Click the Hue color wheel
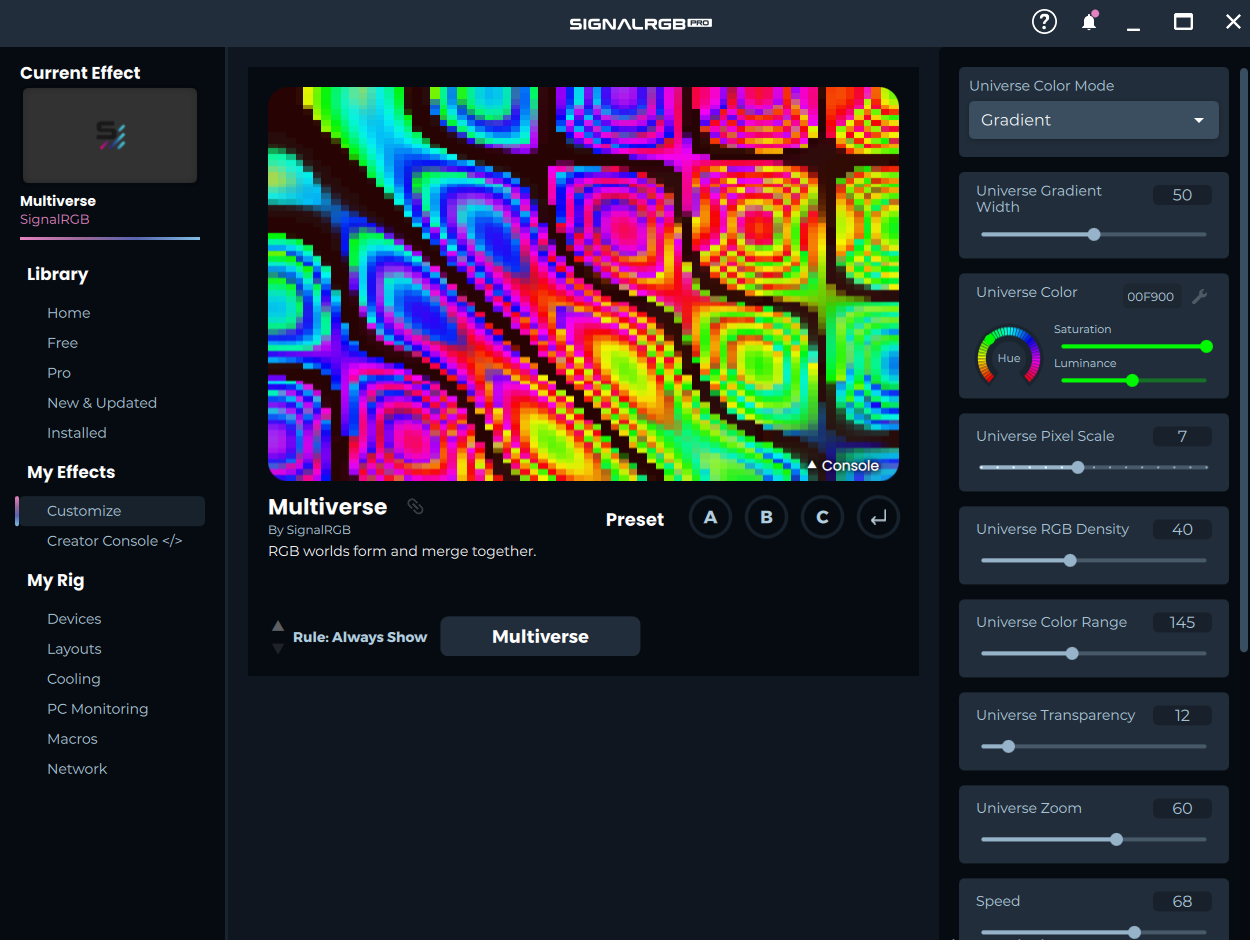1250x940 pixels. [x=1008, y=357]
